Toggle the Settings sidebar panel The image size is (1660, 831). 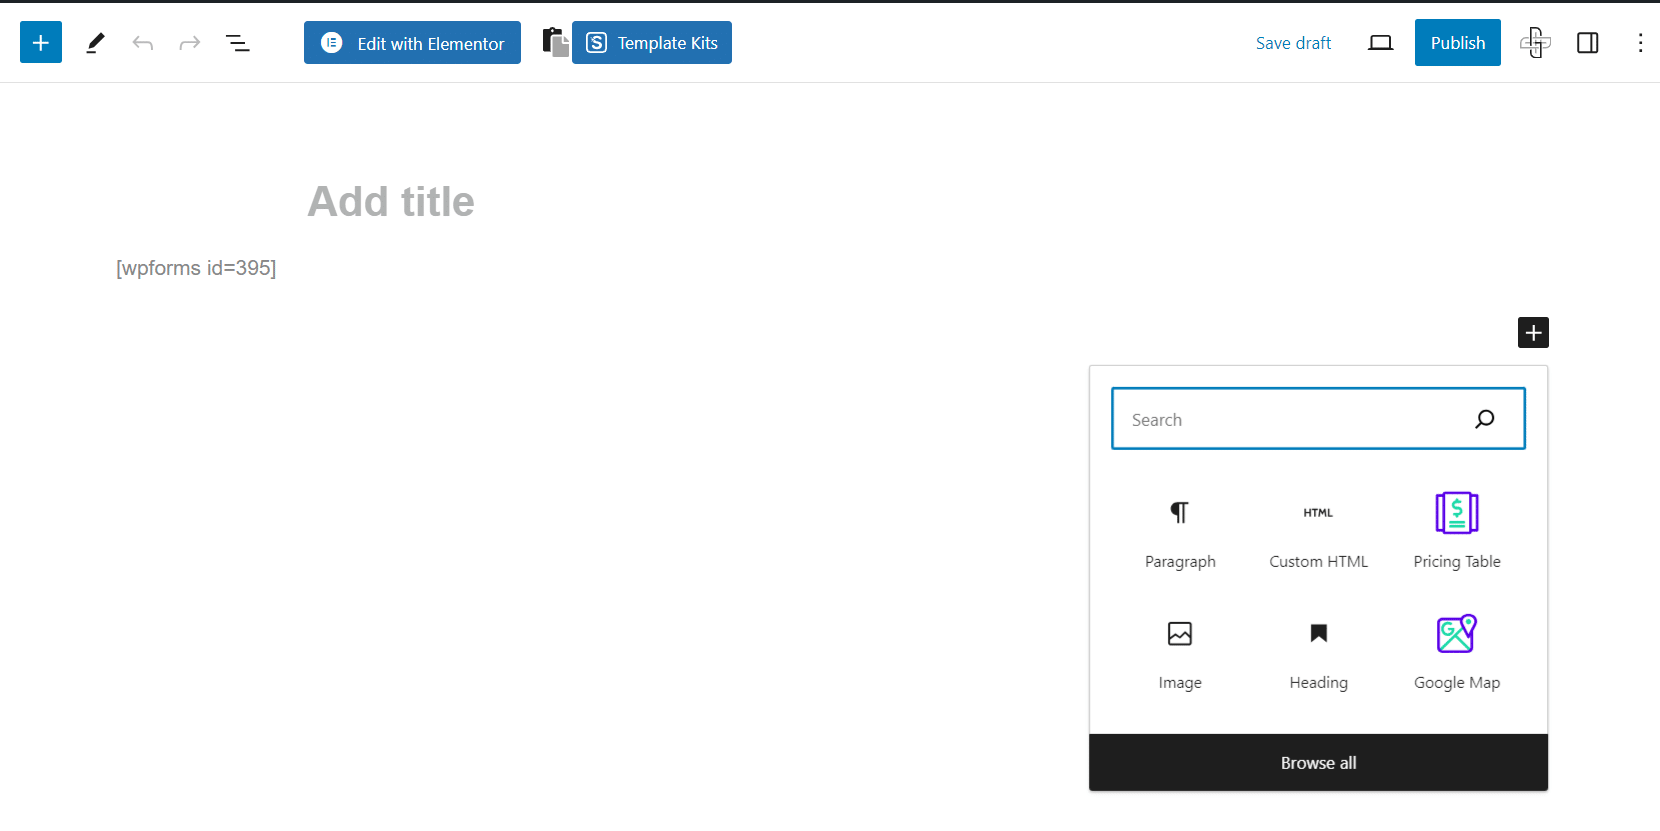tap(1587, 43)
